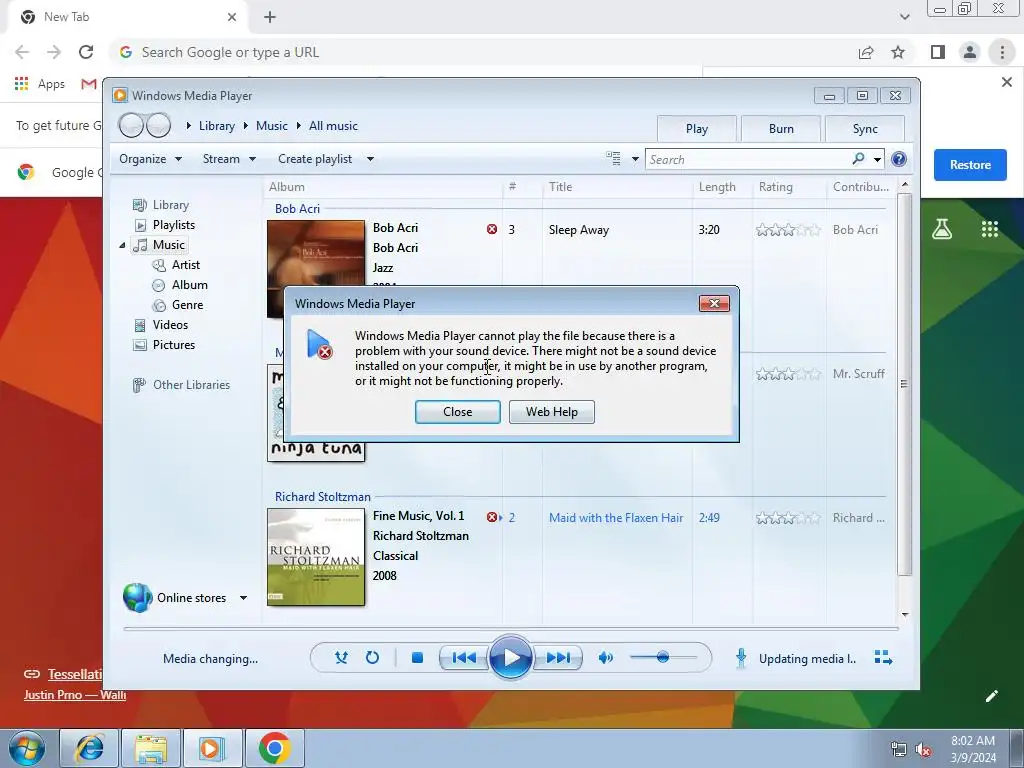
Task: Click All music in the breadcrumb
Action: 333,126
